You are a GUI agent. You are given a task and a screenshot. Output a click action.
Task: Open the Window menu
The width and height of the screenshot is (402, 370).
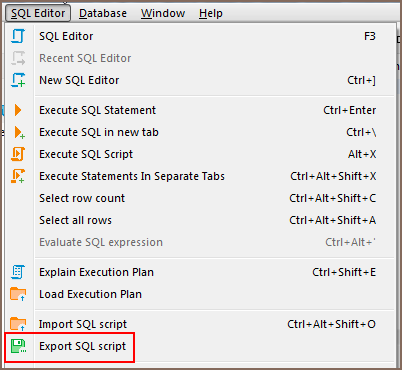(x=163, y=13)
